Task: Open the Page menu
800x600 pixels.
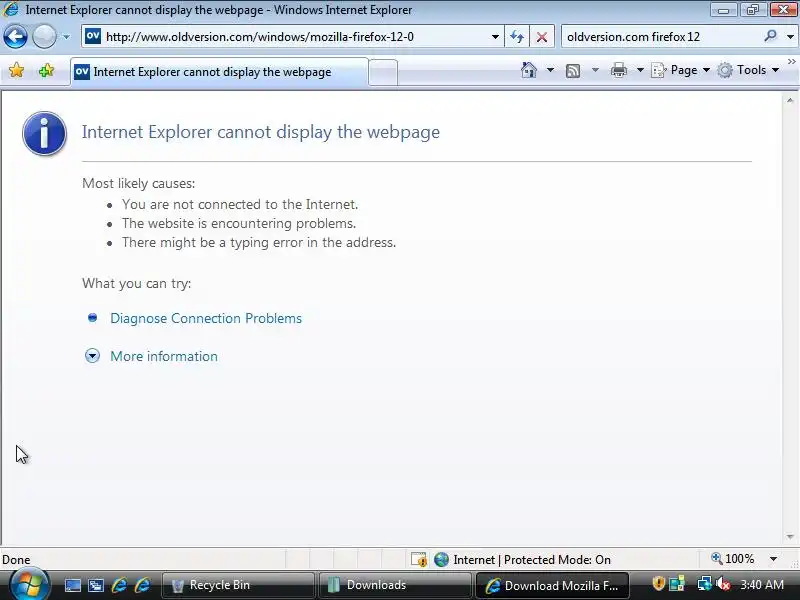Action: click(681, 70)
